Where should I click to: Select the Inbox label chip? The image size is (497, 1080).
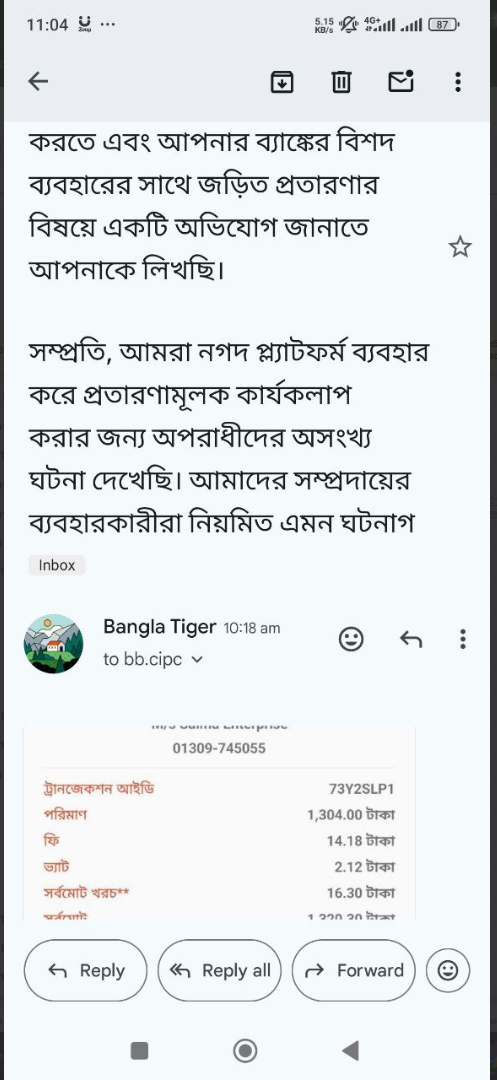(56, 565)
